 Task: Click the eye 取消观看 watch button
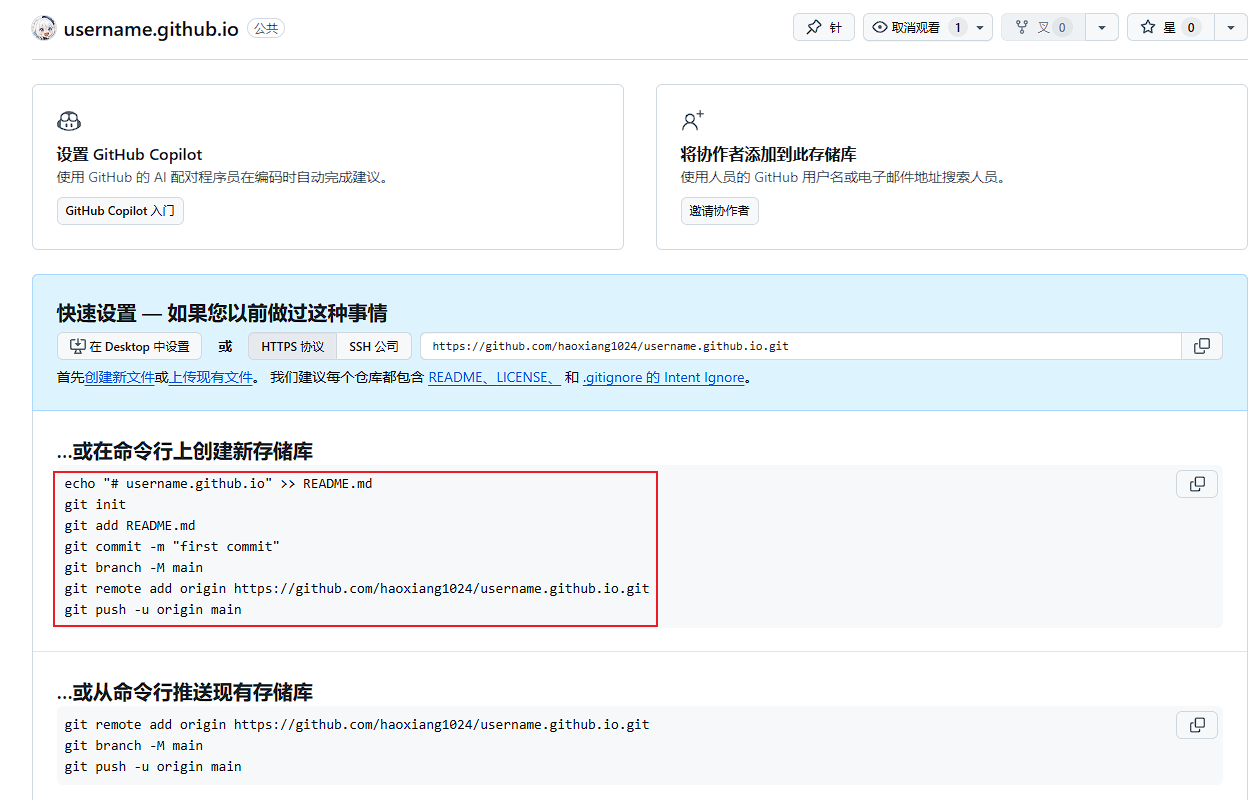click(x=916, y=27)
